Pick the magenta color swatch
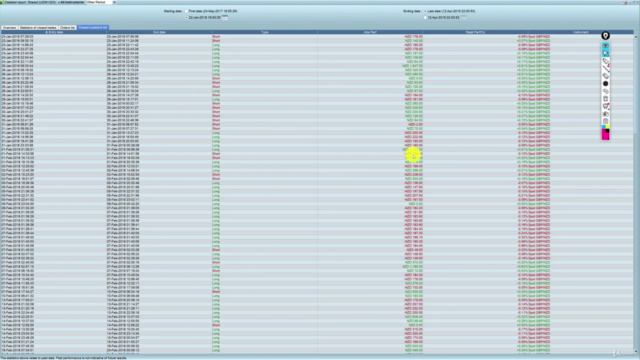 [604, 136]
